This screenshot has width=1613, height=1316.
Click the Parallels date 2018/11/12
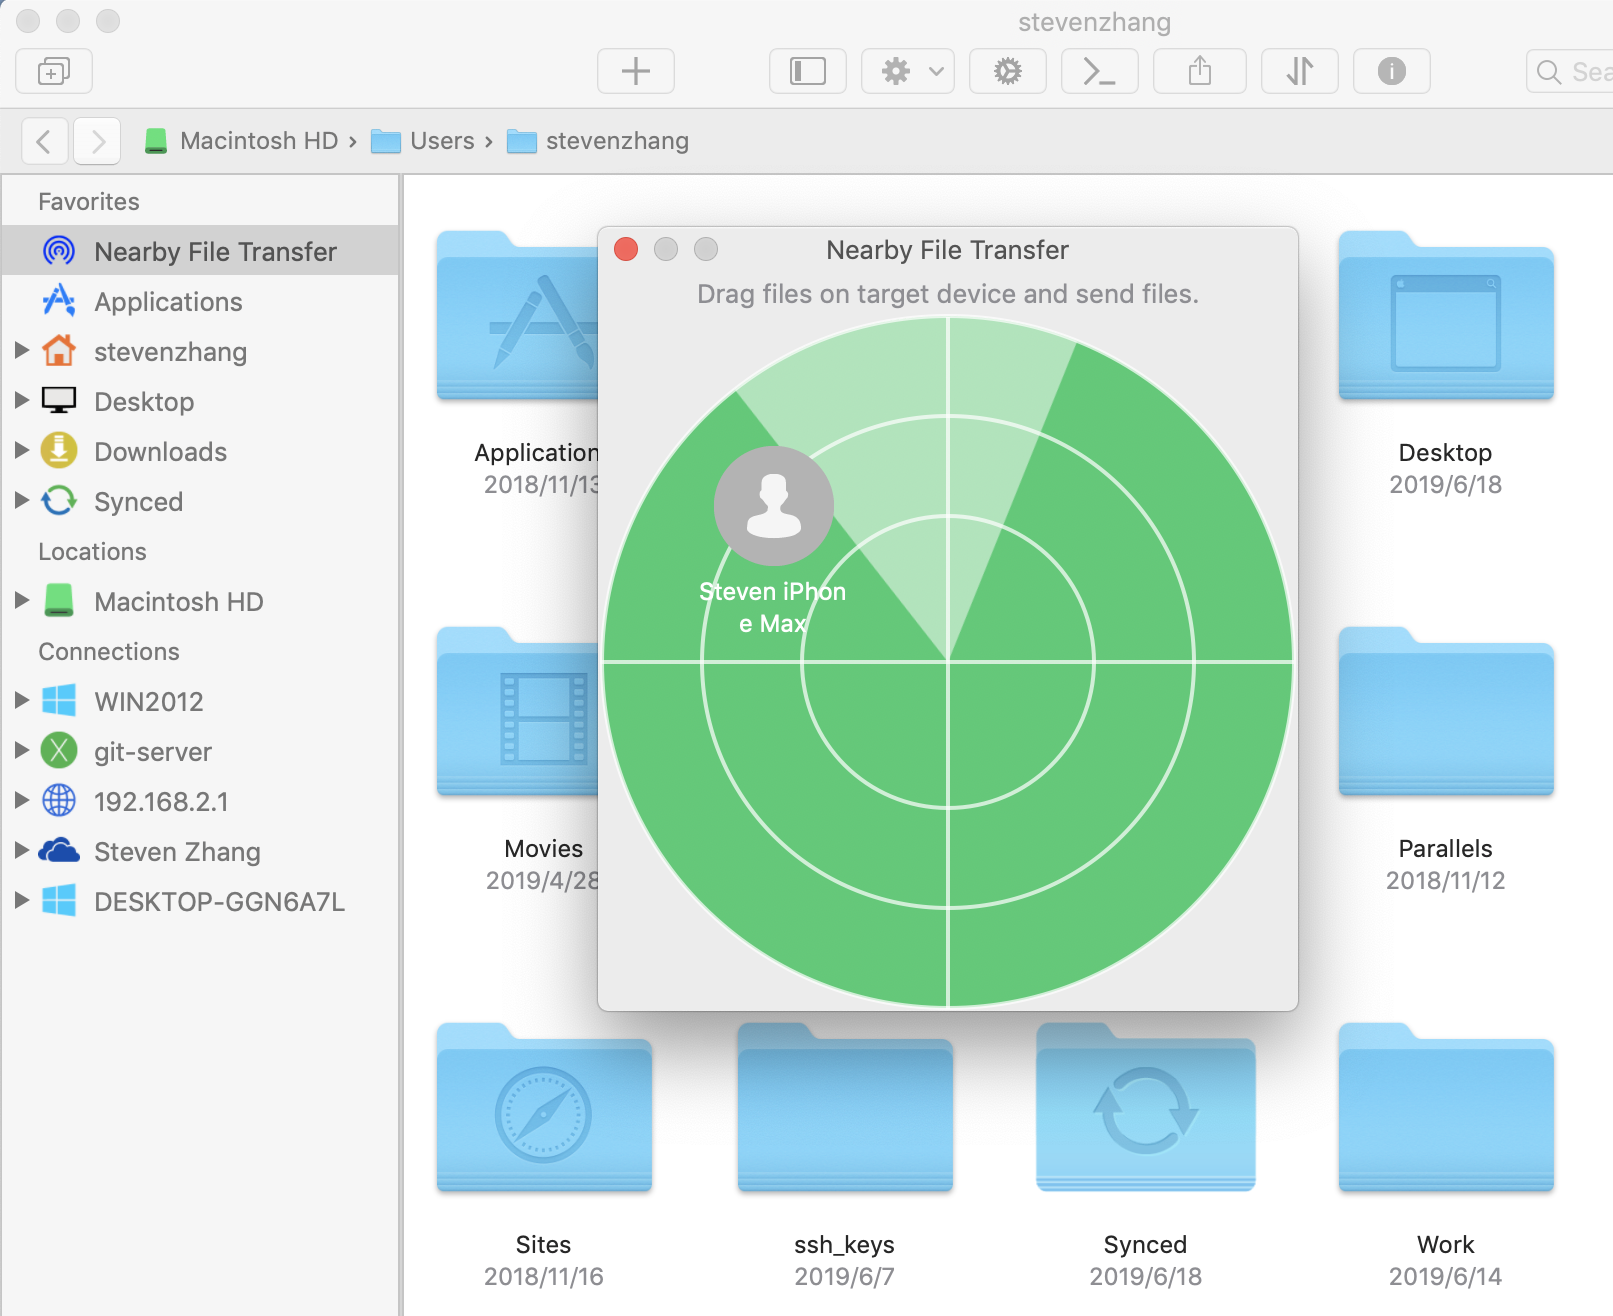[x=1446, y=880]
